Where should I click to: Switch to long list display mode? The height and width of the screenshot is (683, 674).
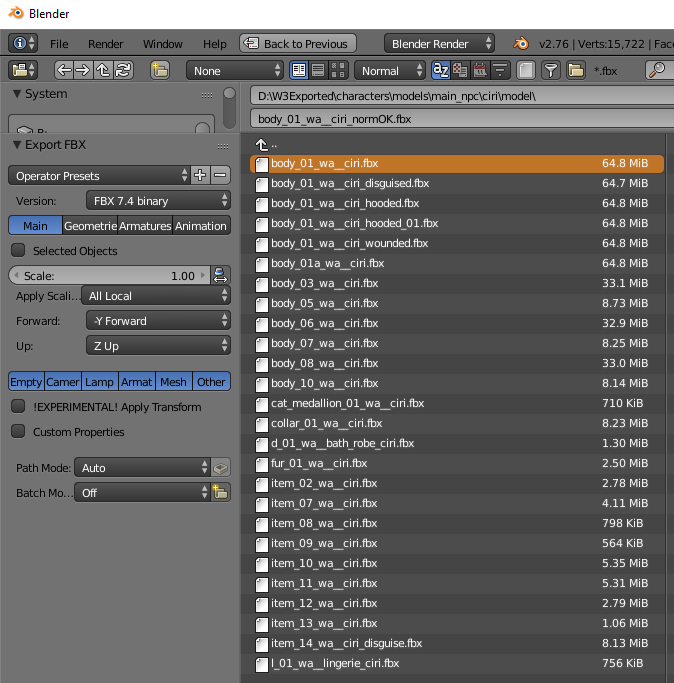click(318, 70)
